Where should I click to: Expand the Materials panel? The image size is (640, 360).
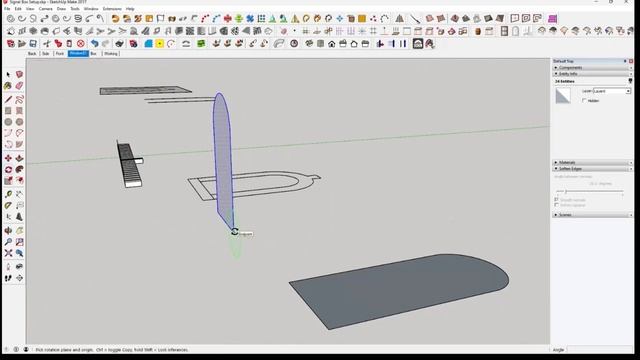(x=592, y=162)
